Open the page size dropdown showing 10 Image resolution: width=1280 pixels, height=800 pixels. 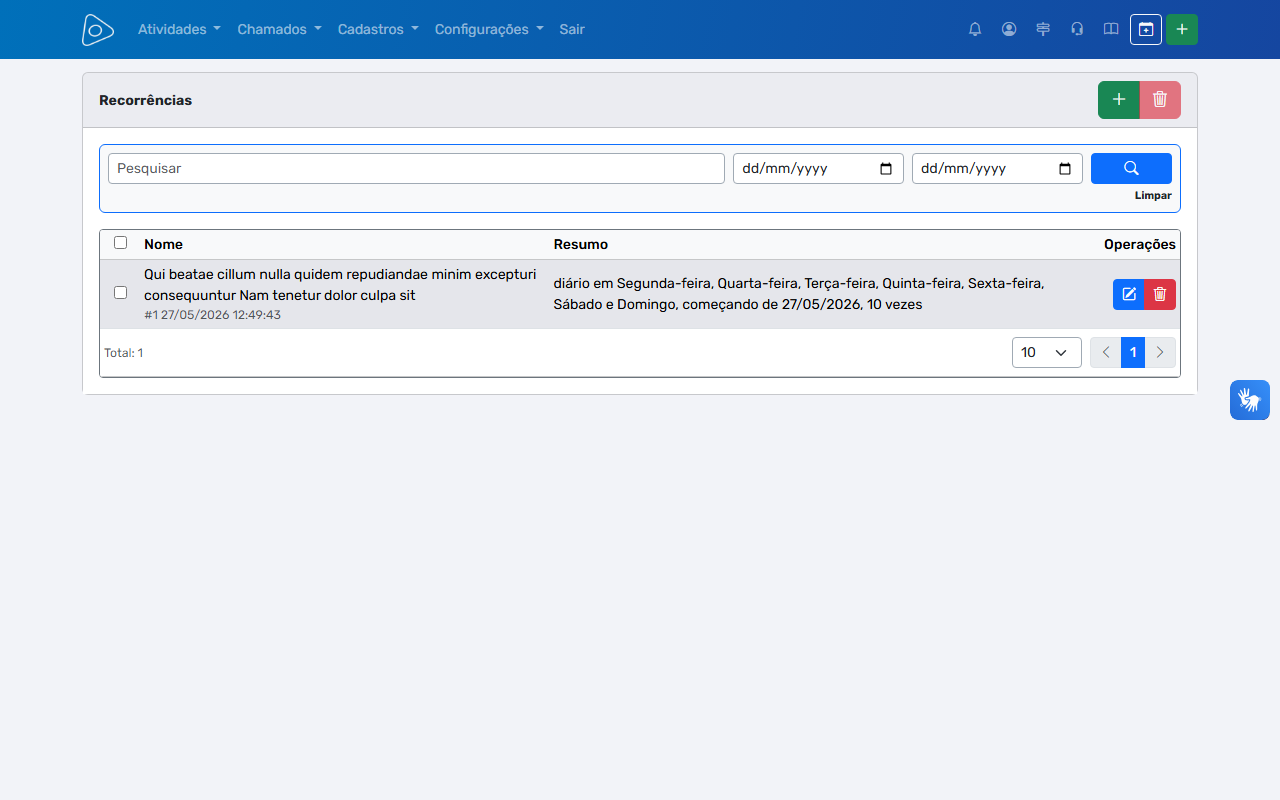pos(1047,352)
